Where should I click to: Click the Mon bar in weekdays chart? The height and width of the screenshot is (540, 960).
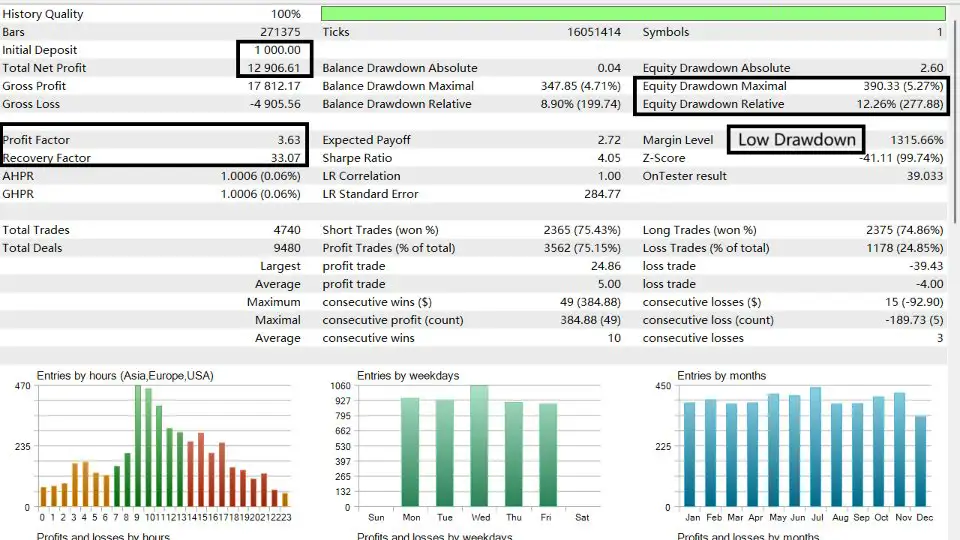[410, 452]
